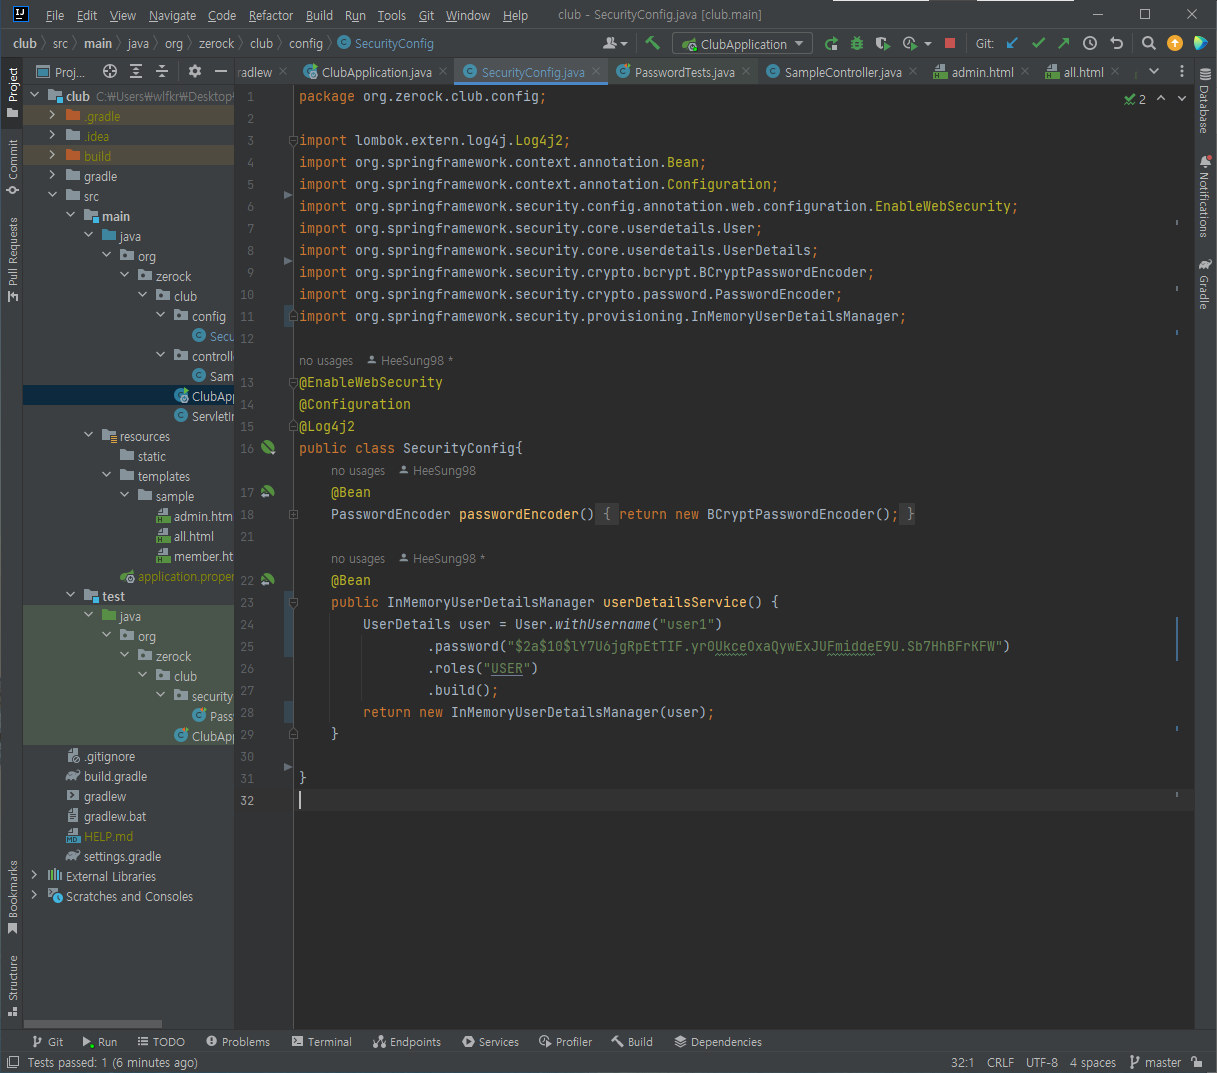
Task: Open the Endpoints tool window
Action: [x=406, y=1042]
